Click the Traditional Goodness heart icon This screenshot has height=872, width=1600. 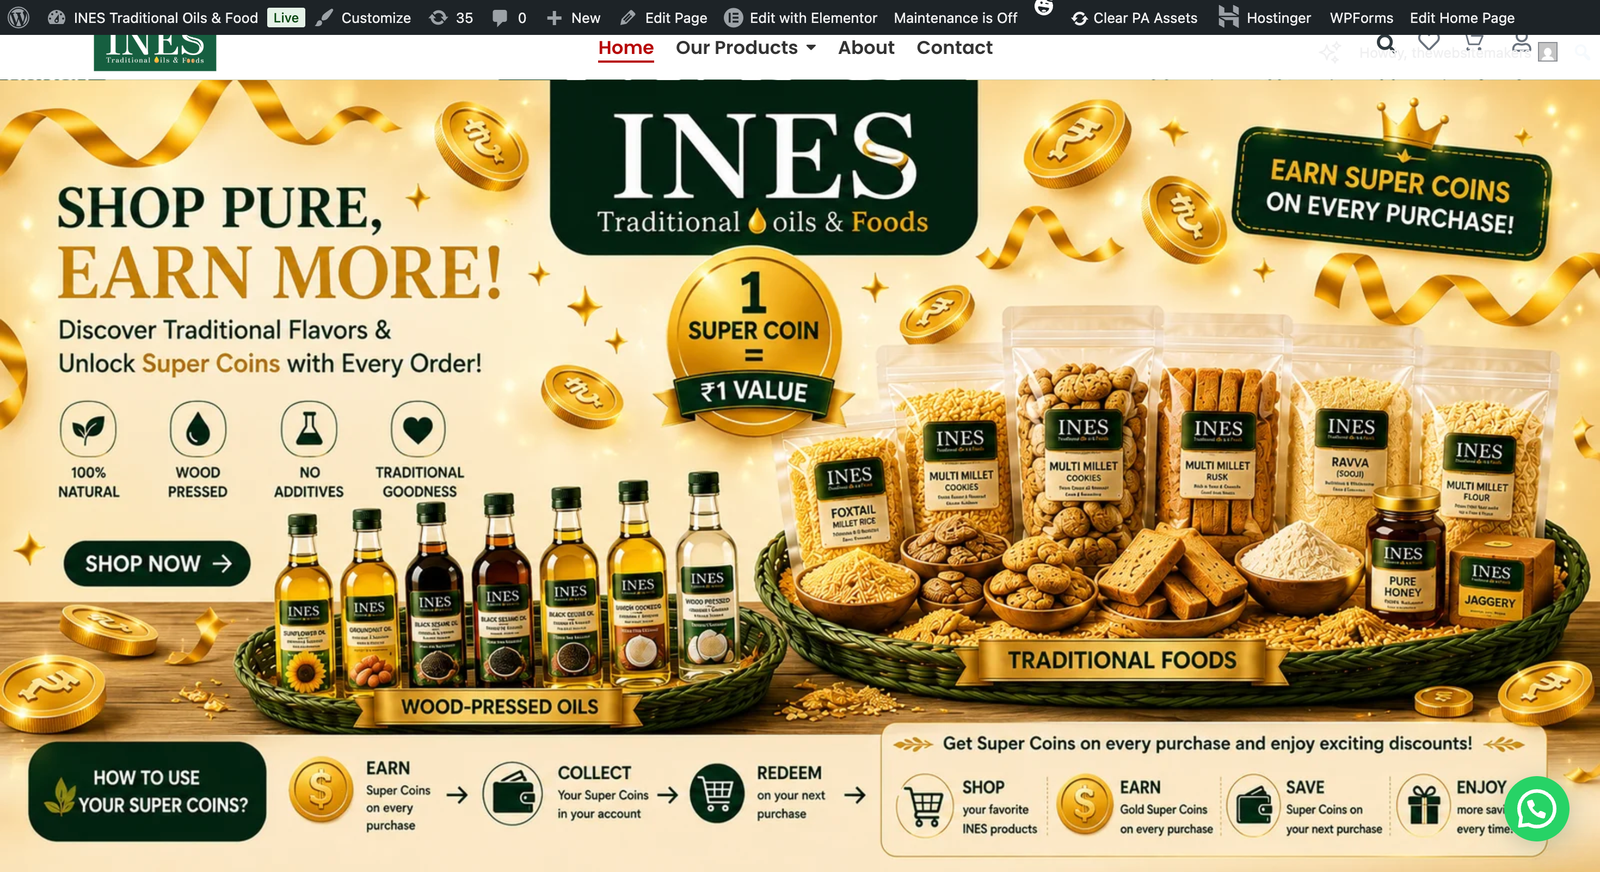pos(418,430)
